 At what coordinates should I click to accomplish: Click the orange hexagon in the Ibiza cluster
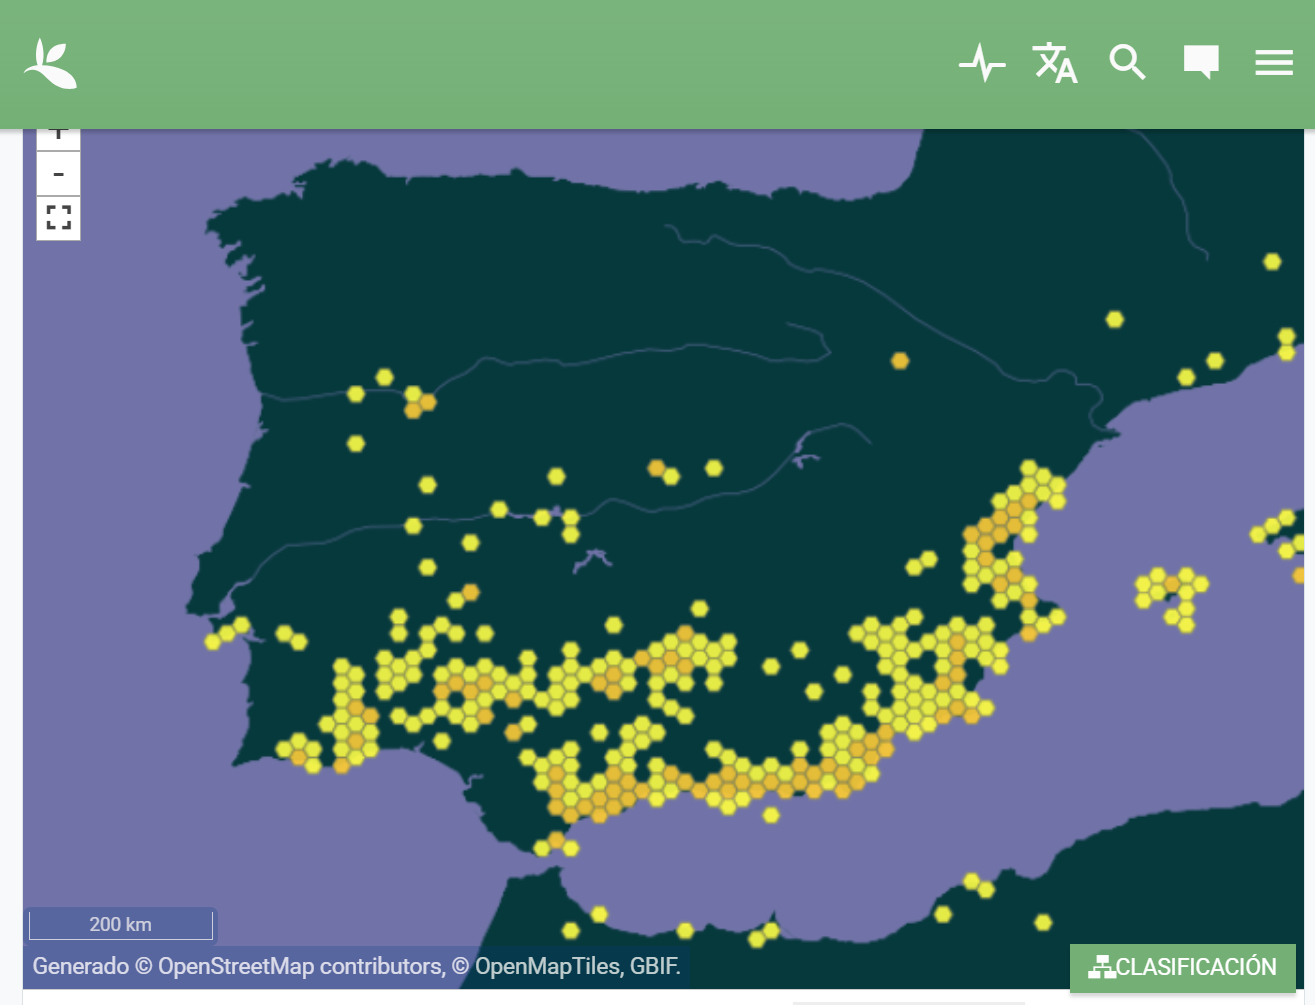(1172, 584)
